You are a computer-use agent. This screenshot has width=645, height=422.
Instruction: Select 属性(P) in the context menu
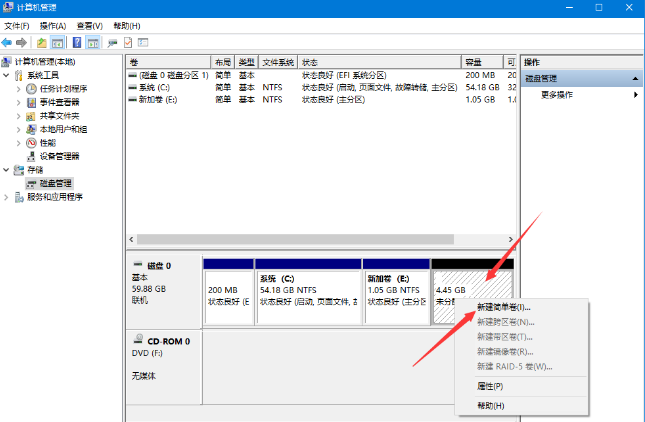coord(490,386)
